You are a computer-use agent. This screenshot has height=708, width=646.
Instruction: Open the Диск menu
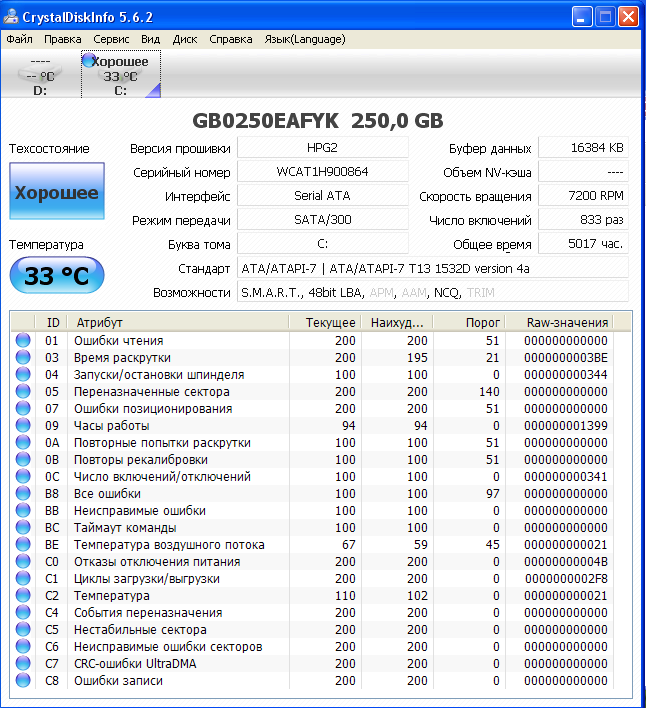pyautogui.click(x=185, y=39)
